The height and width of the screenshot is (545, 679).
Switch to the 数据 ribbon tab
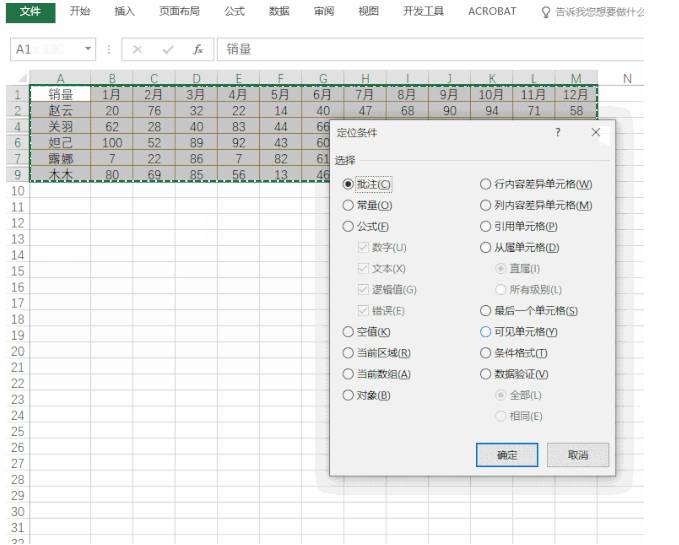tap(279, 12)
